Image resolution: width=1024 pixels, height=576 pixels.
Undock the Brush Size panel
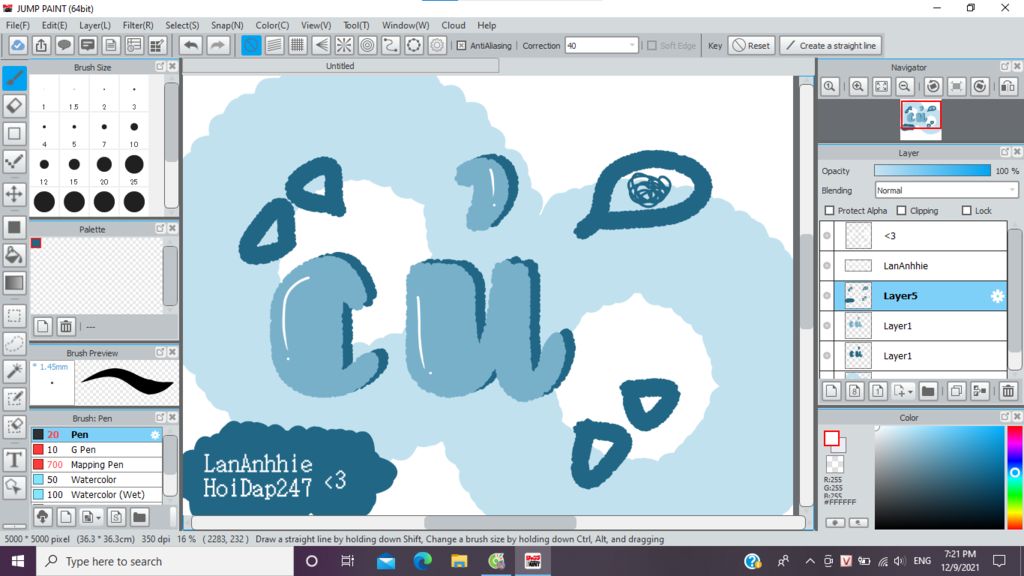tap(160, 67)
